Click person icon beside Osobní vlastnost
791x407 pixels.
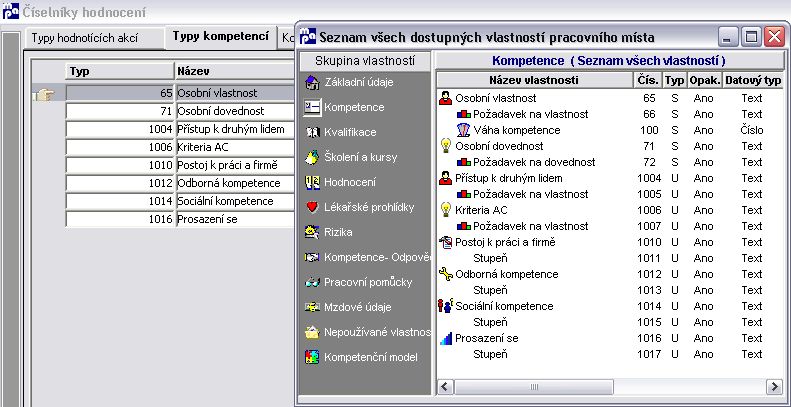click(x=445, y=98)
